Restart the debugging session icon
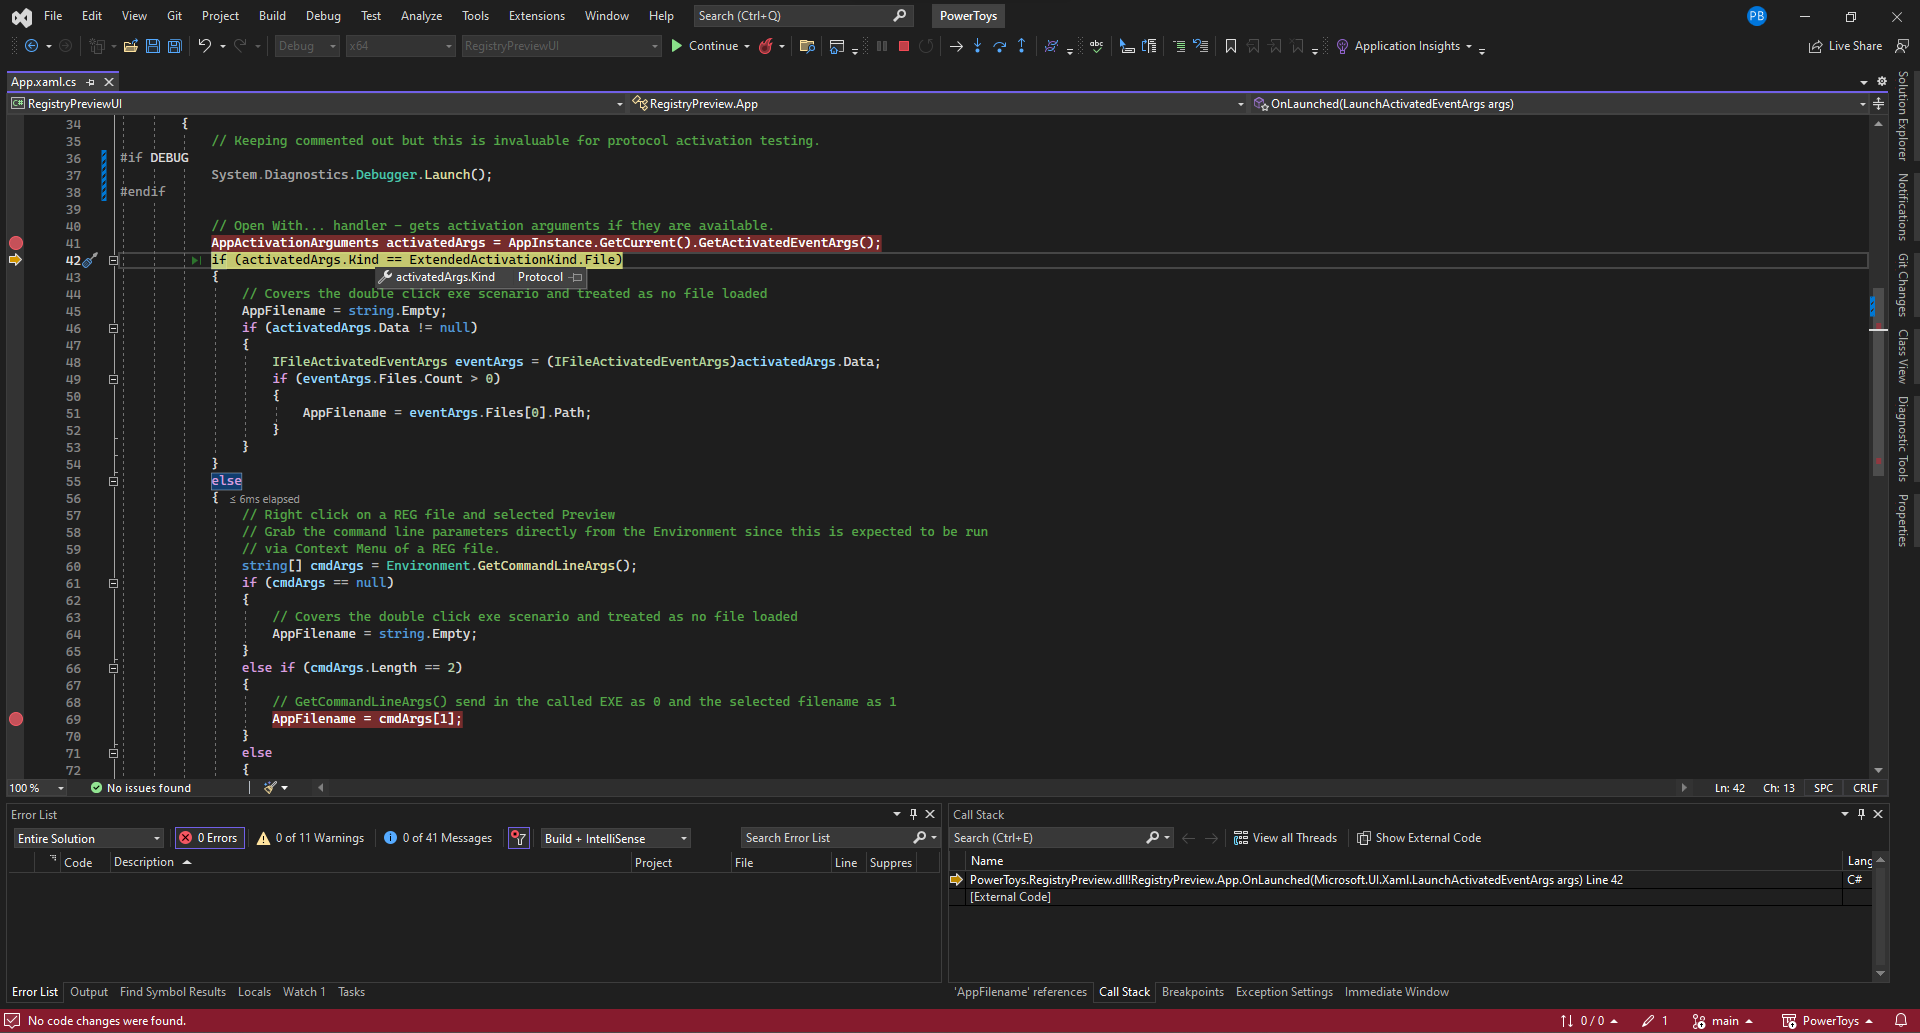Image resolution: width=1920 pixels, height=1033 pixels. tap(924, 46)
